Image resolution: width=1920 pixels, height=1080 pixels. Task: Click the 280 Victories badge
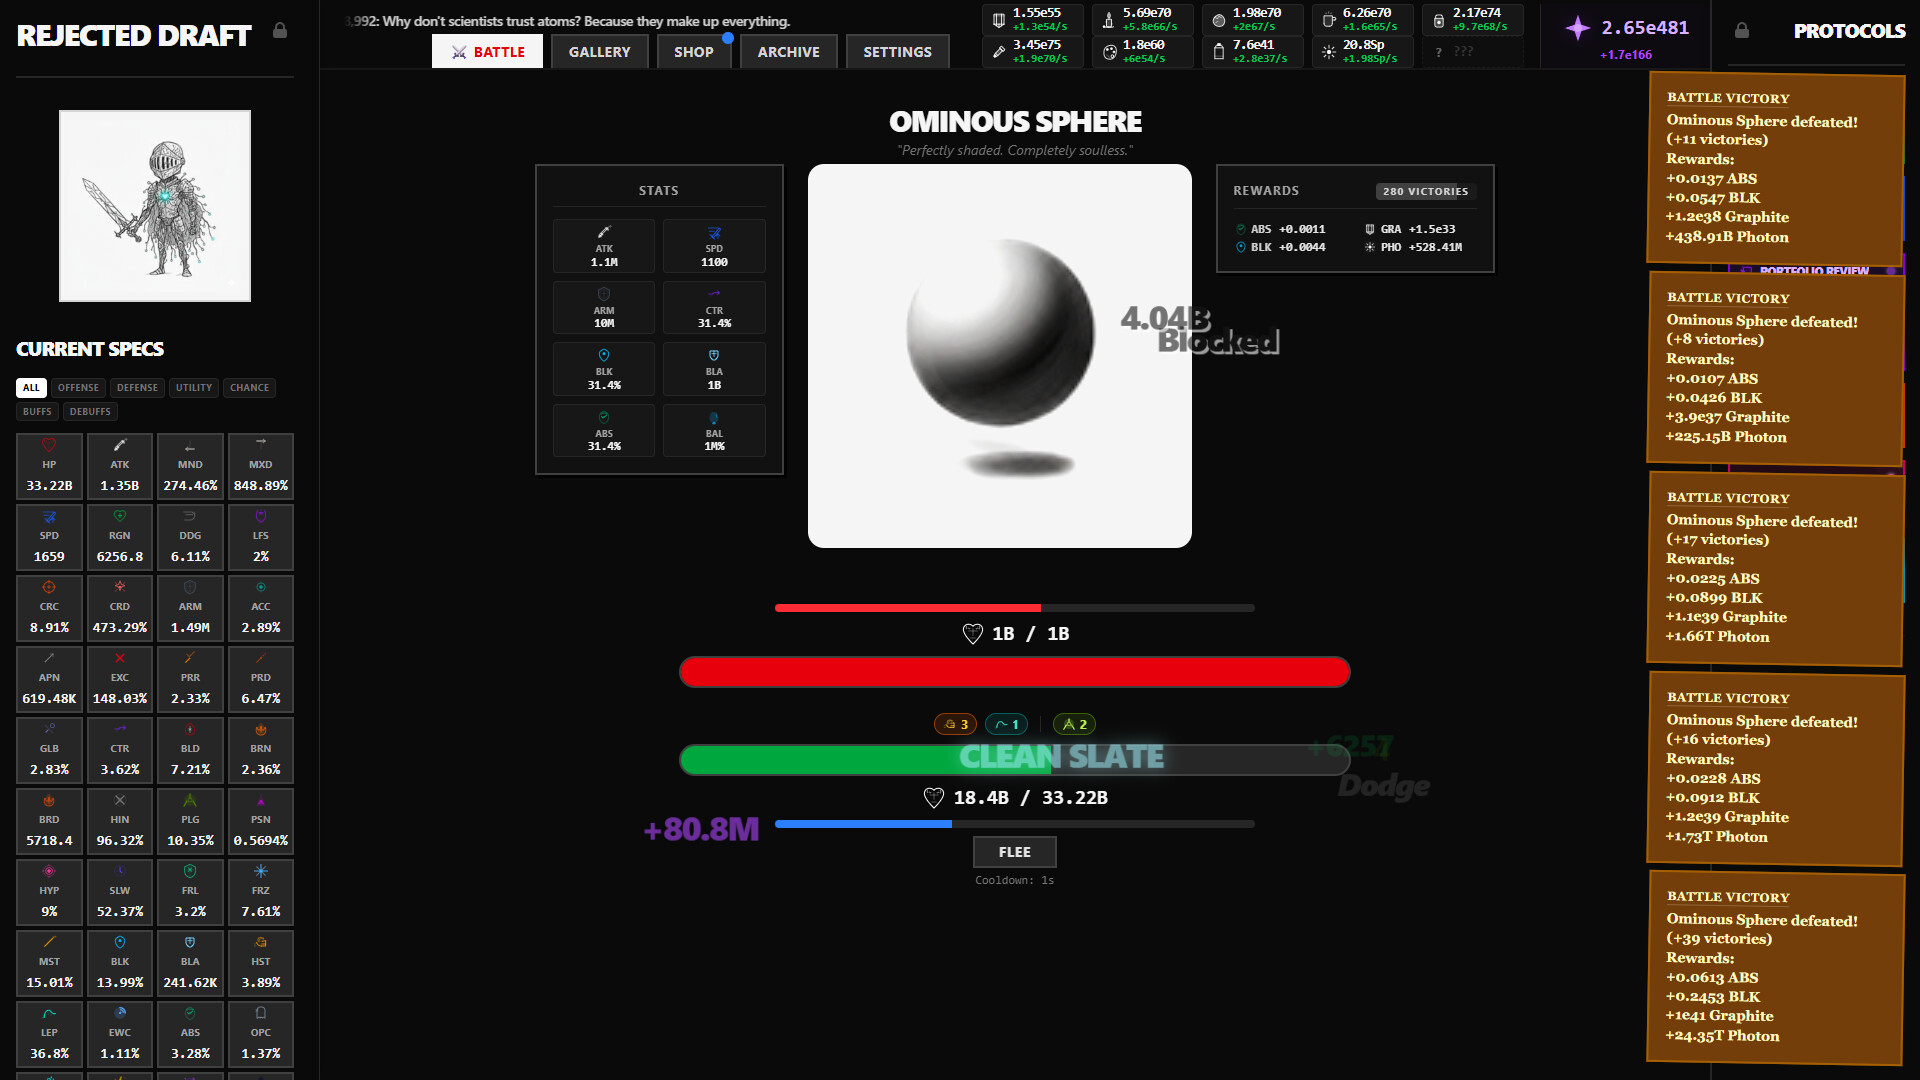(x=1425, y=191)
